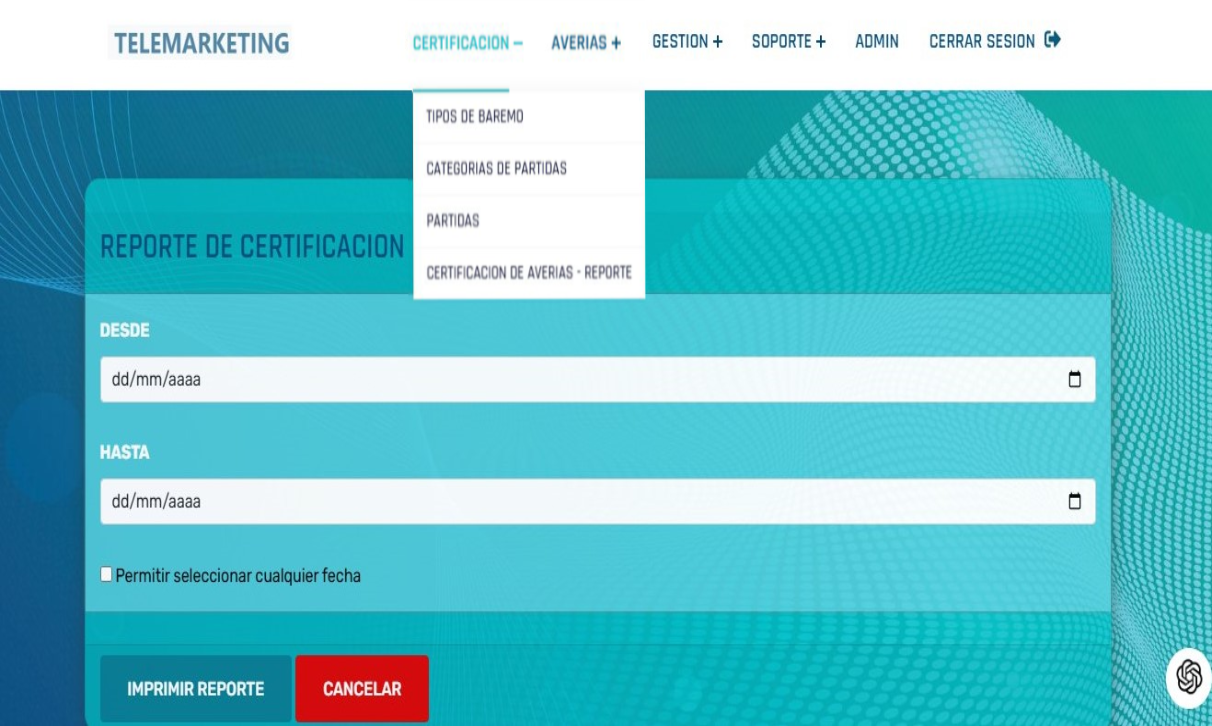The height and width of the screenshot is (726, 1212).
Task: Open the HASTA calendar picker icon
Action: click(1075, 501)
